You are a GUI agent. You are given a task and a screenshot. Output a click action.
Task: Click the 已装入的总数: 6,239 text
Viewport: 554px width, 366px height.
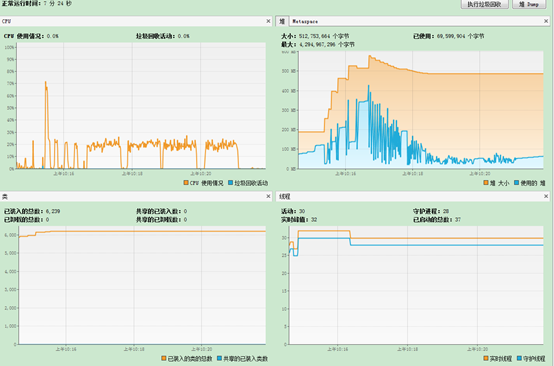click(x=32, y=211)
